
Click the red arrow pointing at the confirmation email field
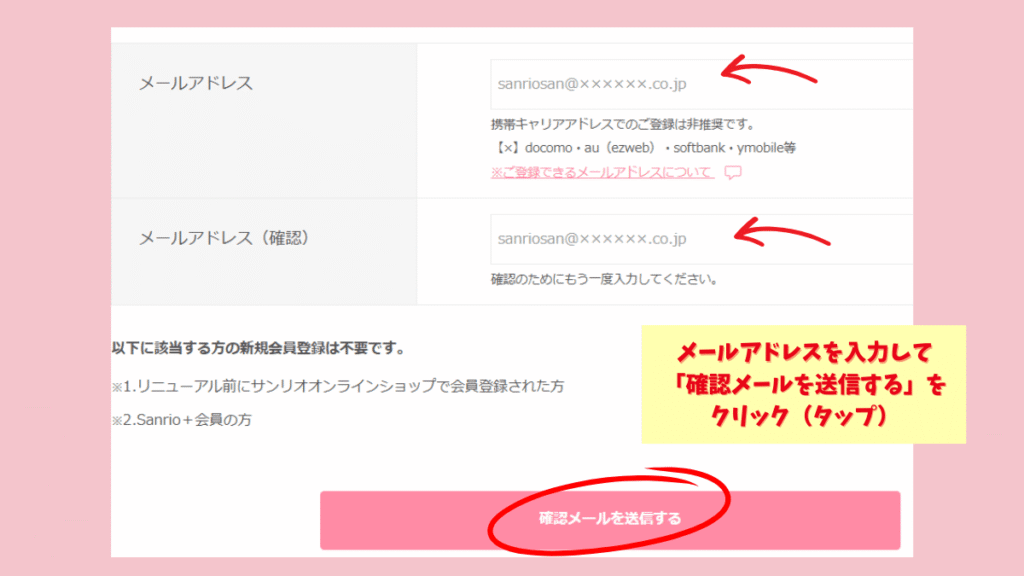click(782, 232)
